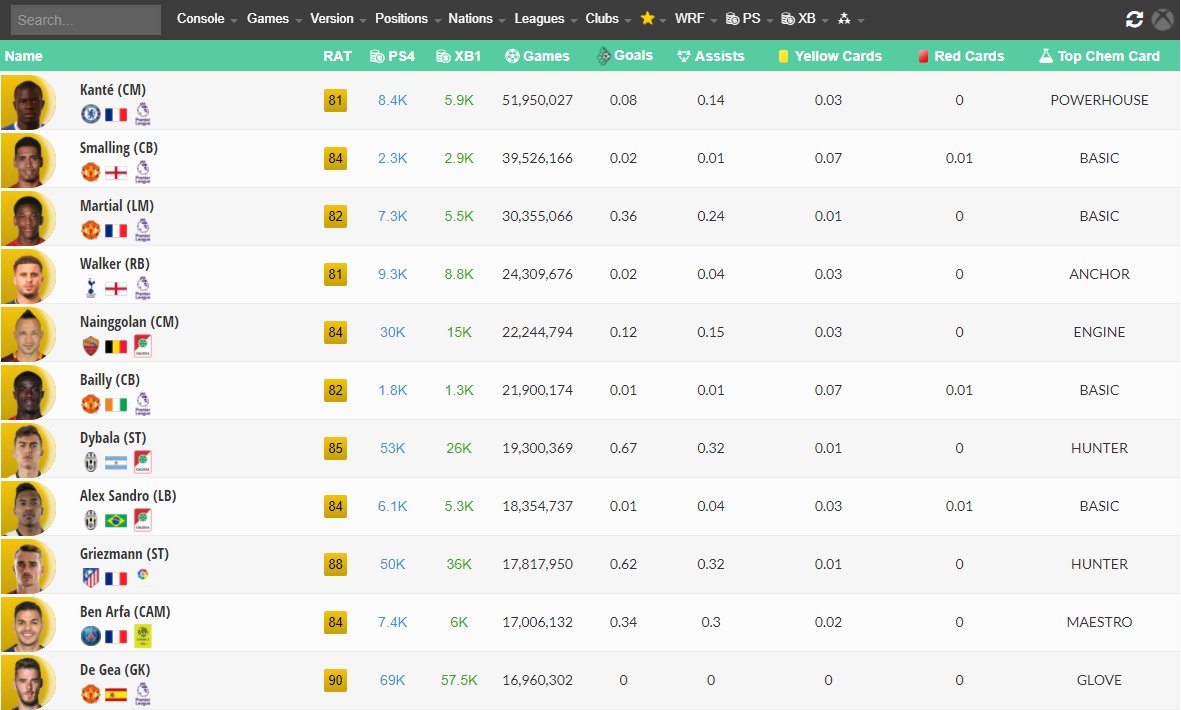Click into the Search input field

(86, 20)
